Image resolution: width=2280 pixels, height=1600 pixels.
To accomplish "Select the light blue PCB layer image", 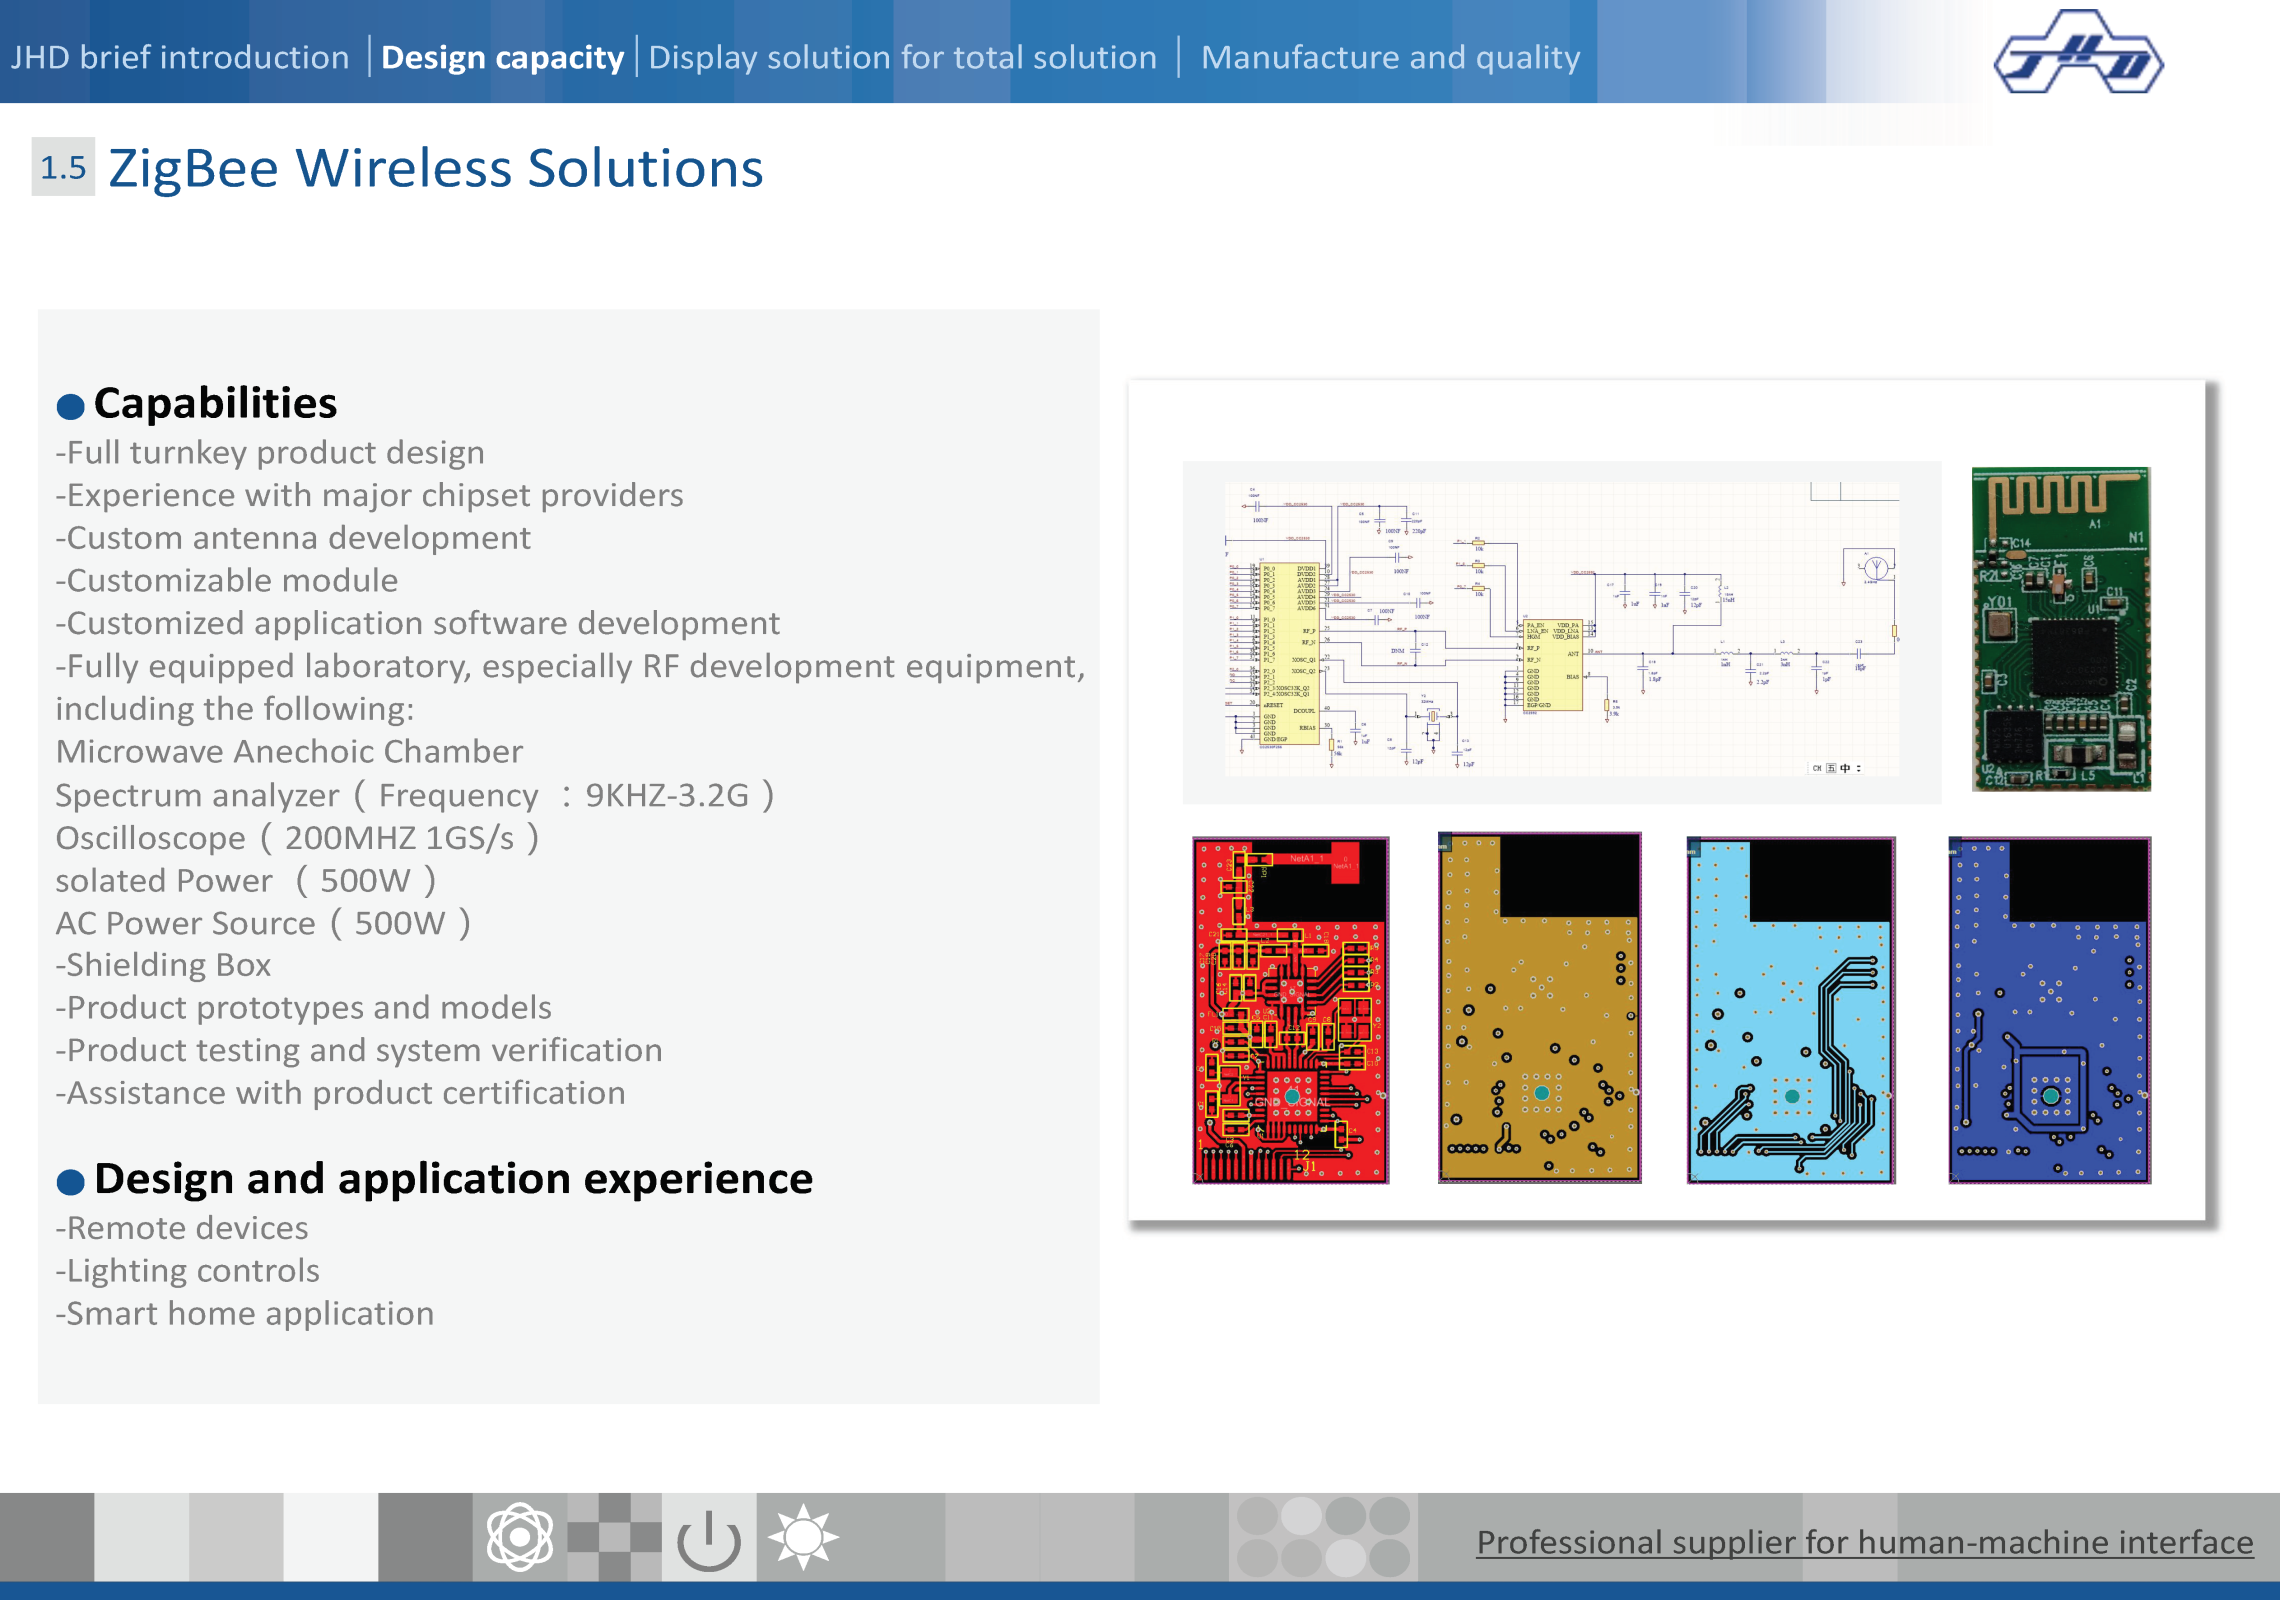I will tap(1790, 1010).
